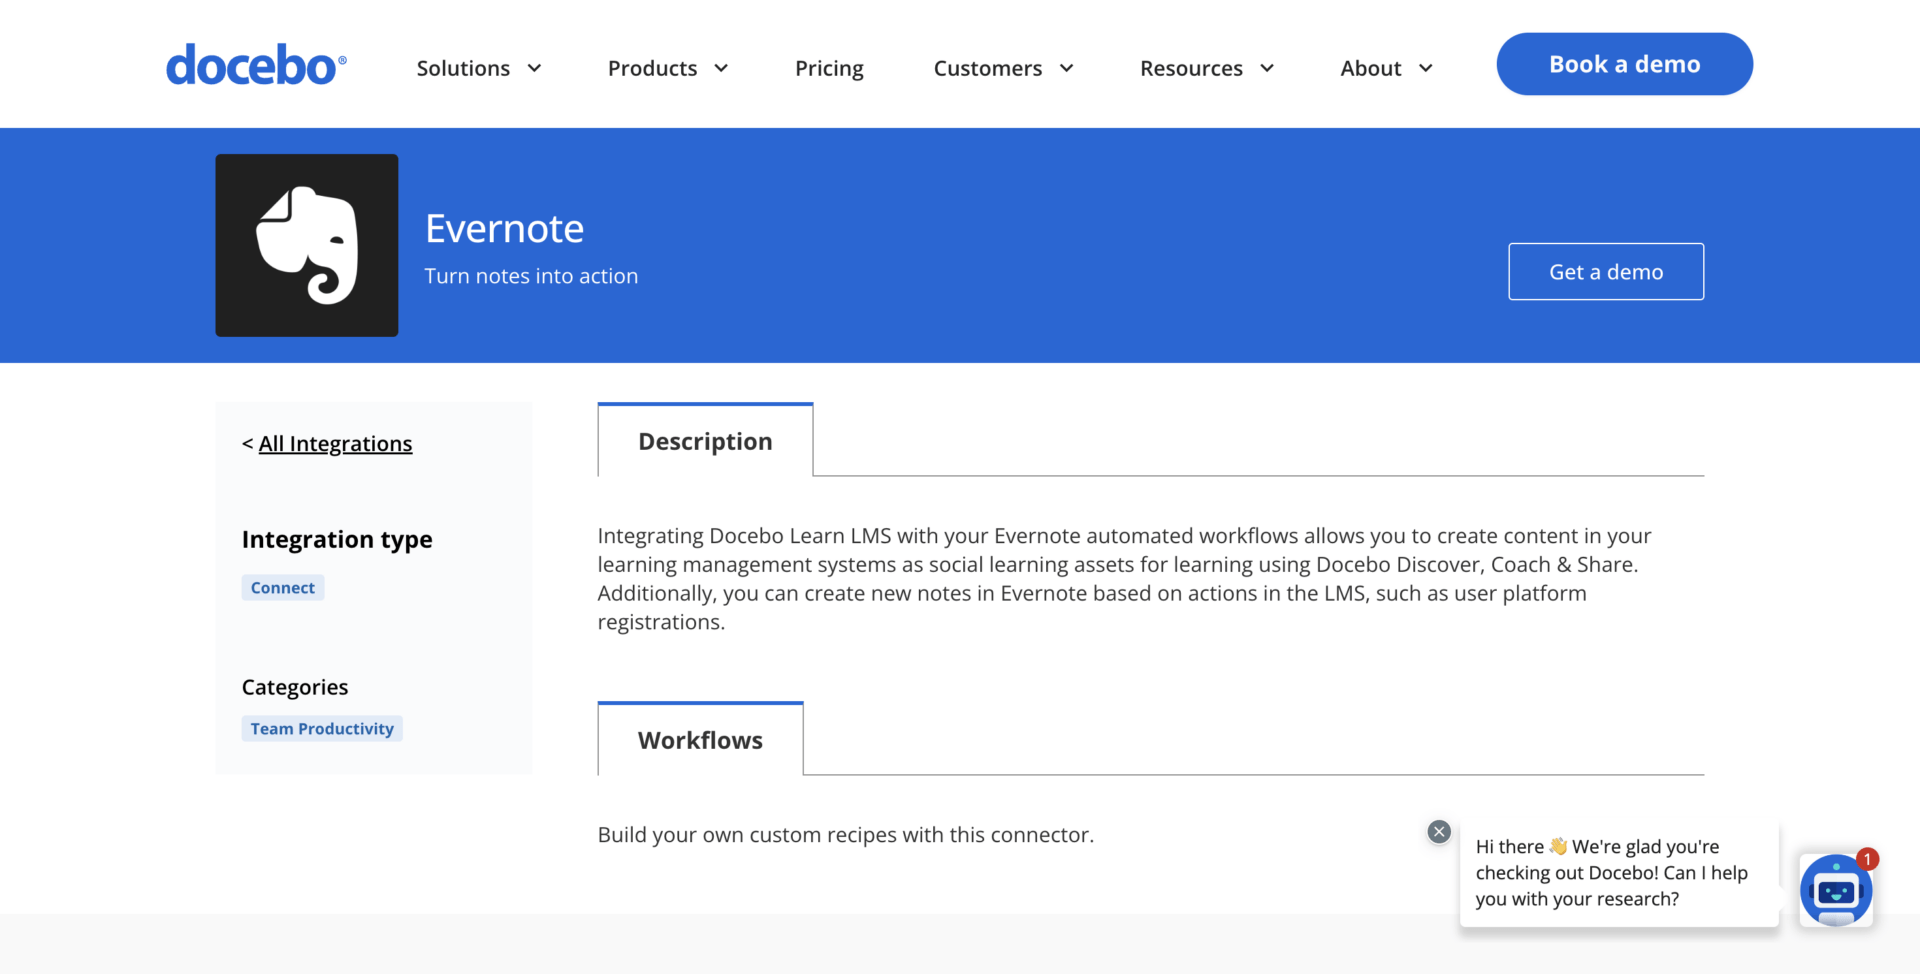The image size is (1920, 974).
Task: Open the Pricing page
Action: [829, 68]
